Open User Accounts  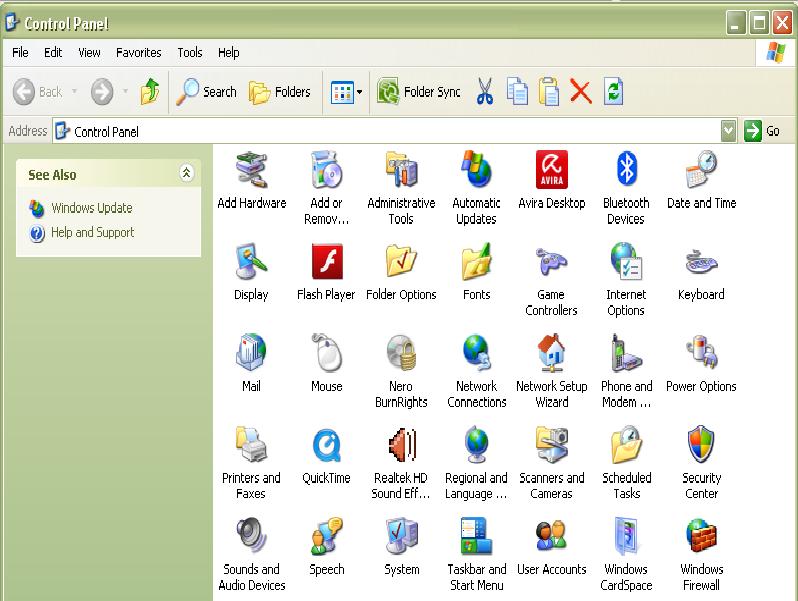click(552, 547)
